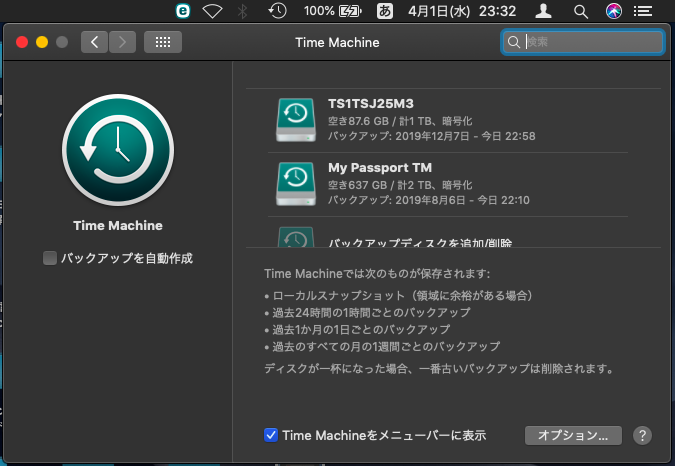Open the help question mark button
Screen dimensions: 675x466
tap(643, 435)
